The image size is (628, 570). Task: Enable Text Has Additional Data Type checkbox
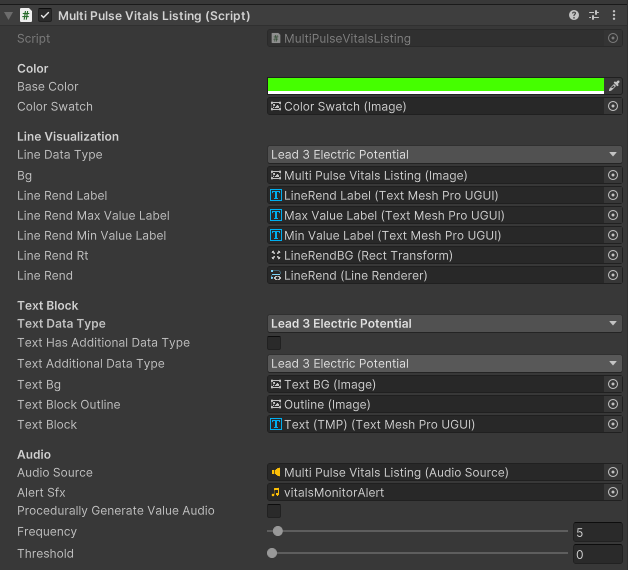point(274,343)
